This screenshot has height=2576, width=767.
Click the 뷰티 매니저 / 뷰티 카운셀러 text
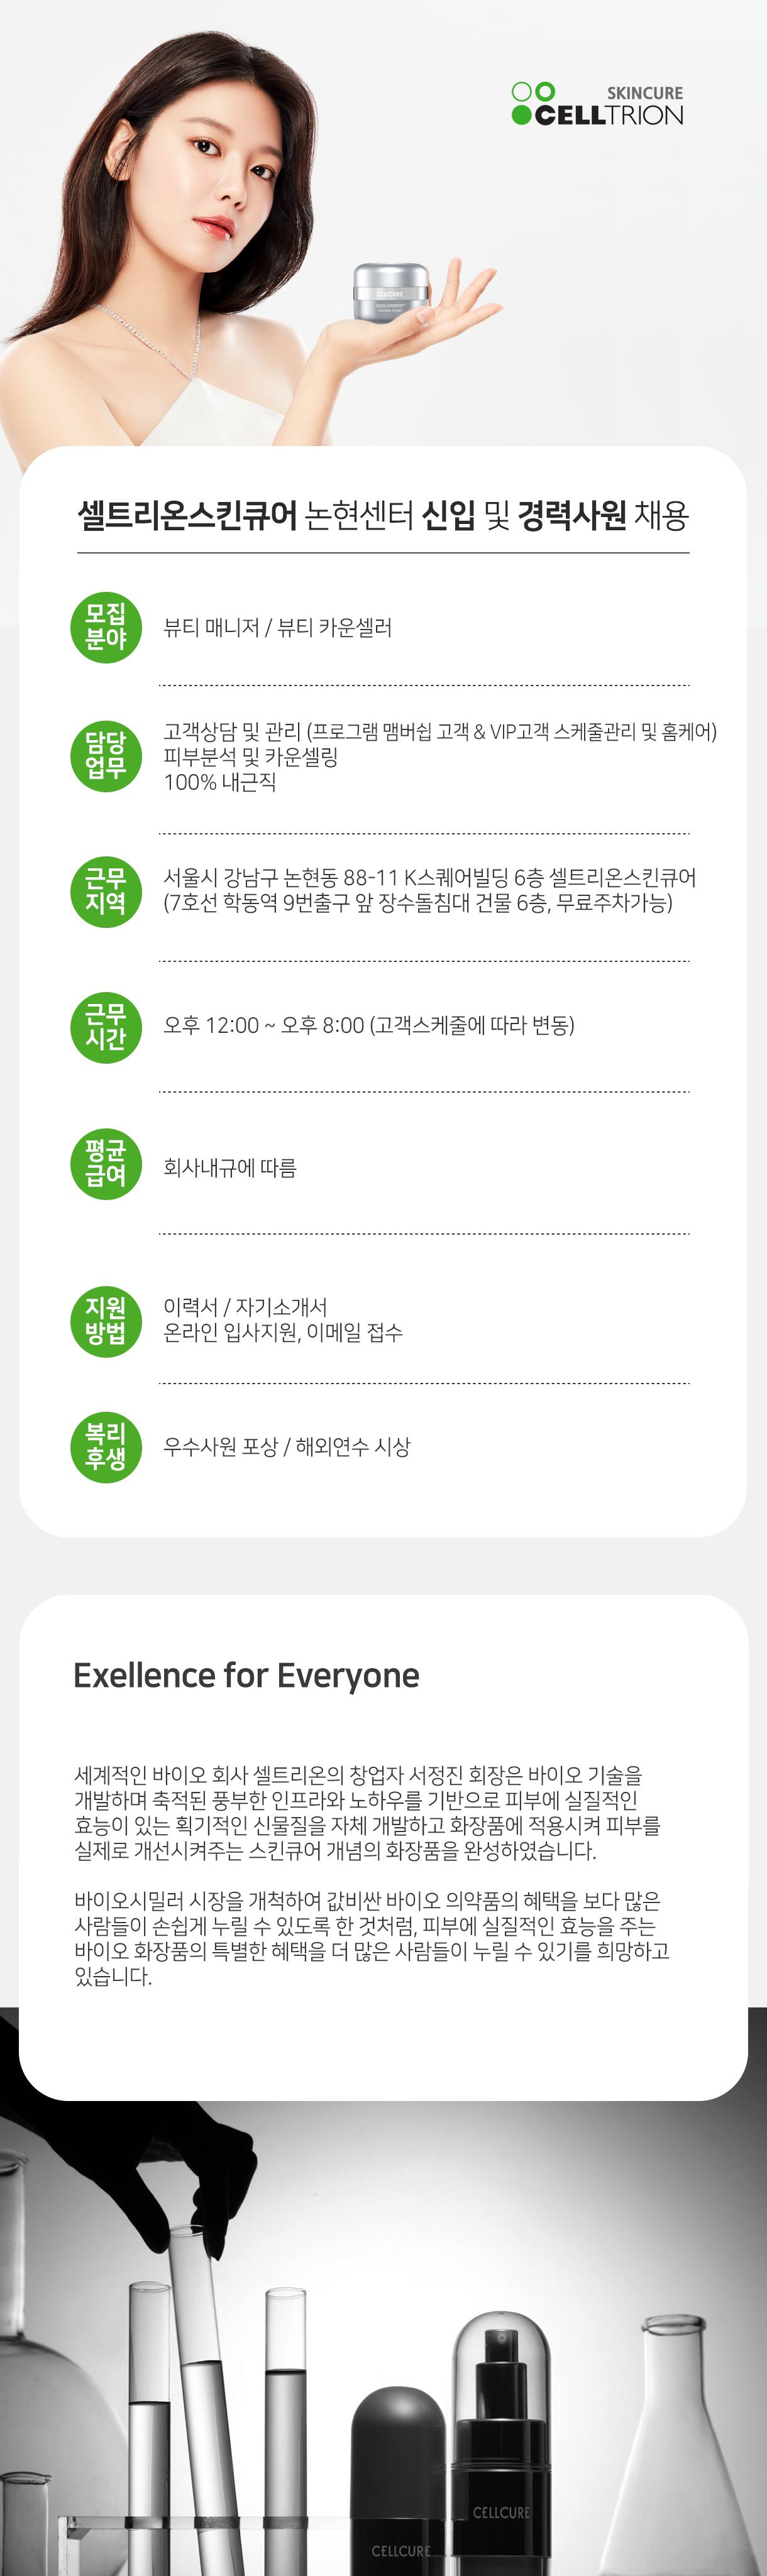click(x=277, y=628)
